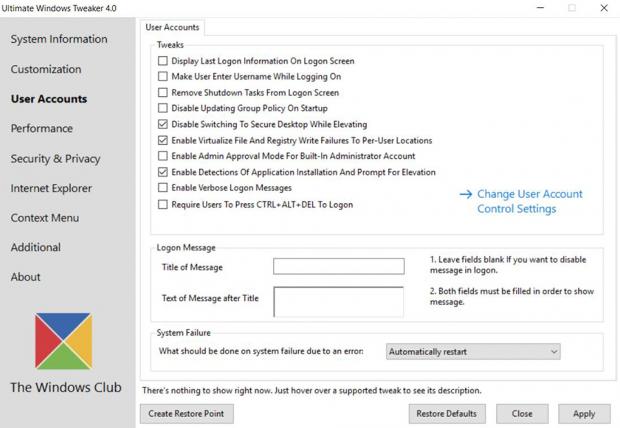Select the User Accounts tab
This screenshot has height=428, width=620.
pyautogui.click(x=172, y=28)
